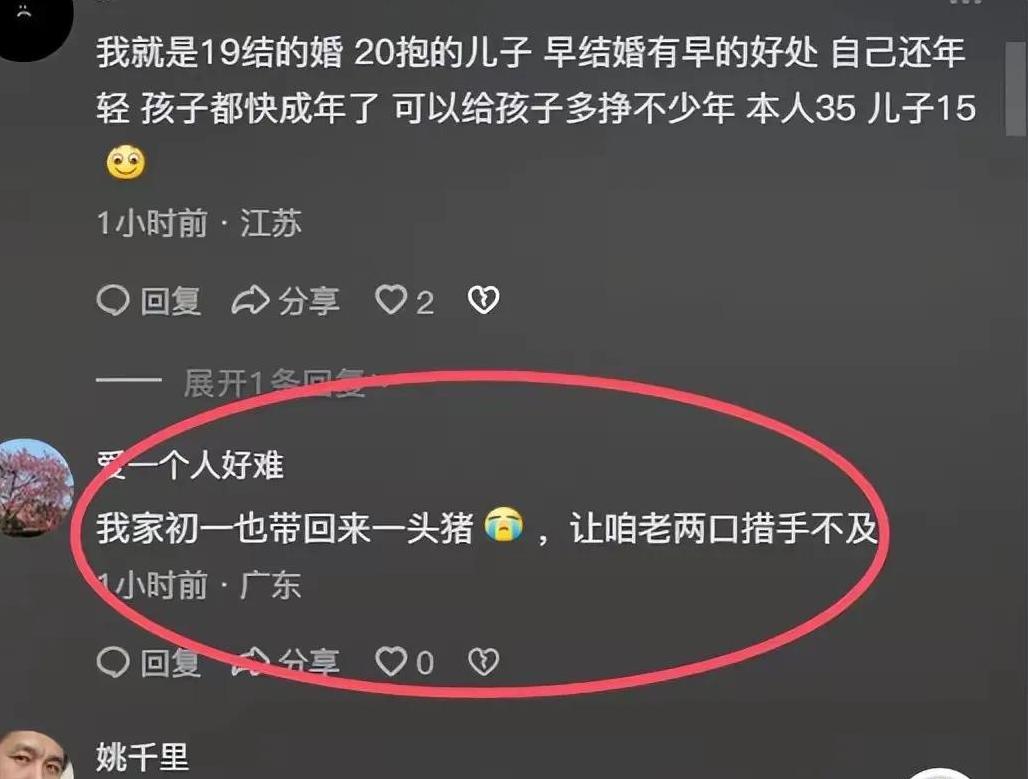Open the cherry blossom avatar profile
The height and width of the screenshot is (779, 1028).
click(33, 487)
